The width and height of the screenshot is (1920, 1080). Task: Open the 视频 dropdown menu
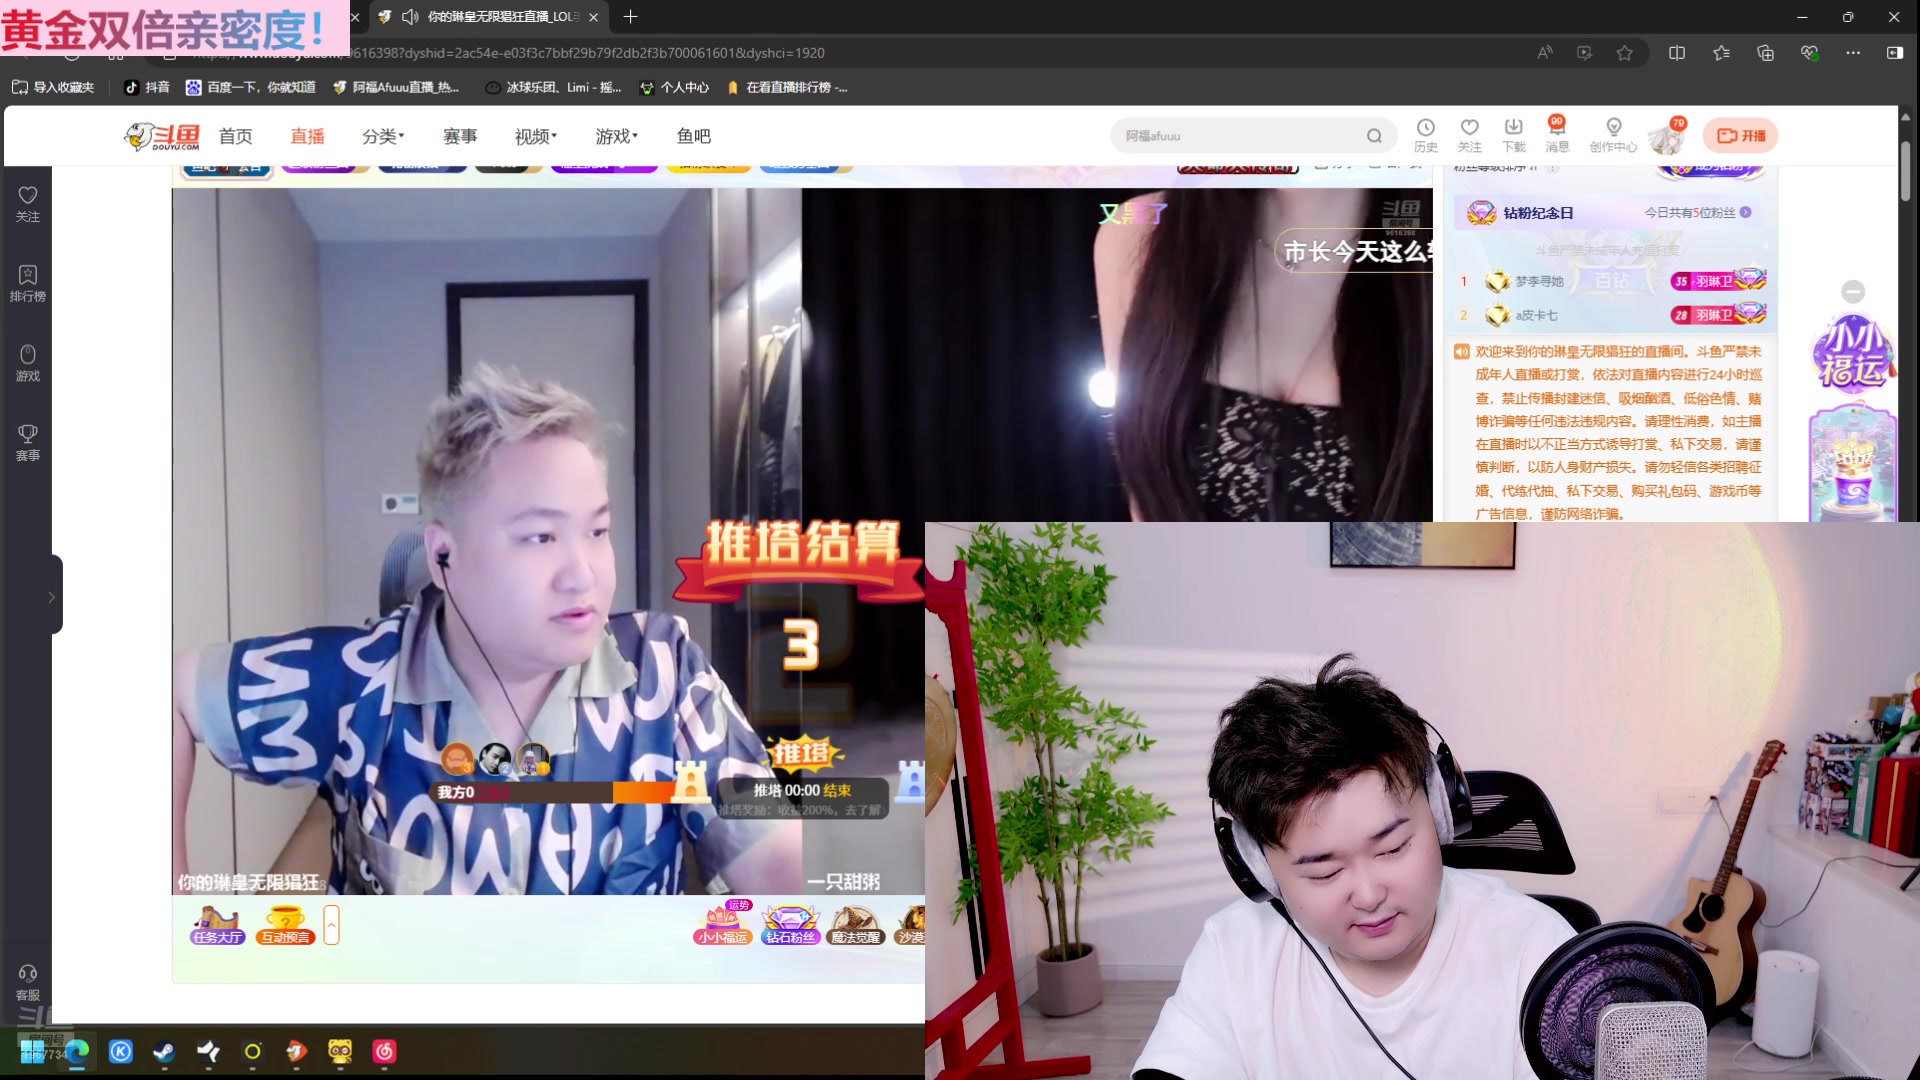point(536,136)
